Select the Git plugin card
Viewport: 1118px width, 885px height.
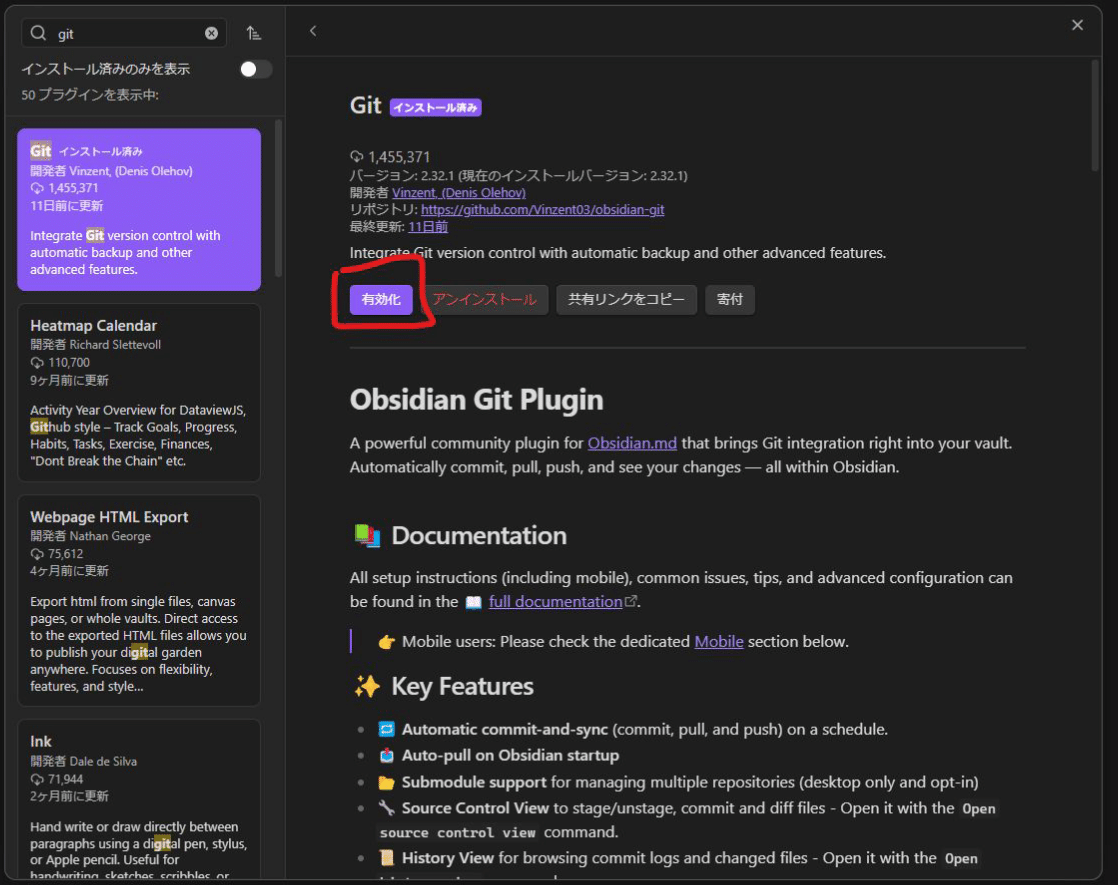(x=139, y=209)
